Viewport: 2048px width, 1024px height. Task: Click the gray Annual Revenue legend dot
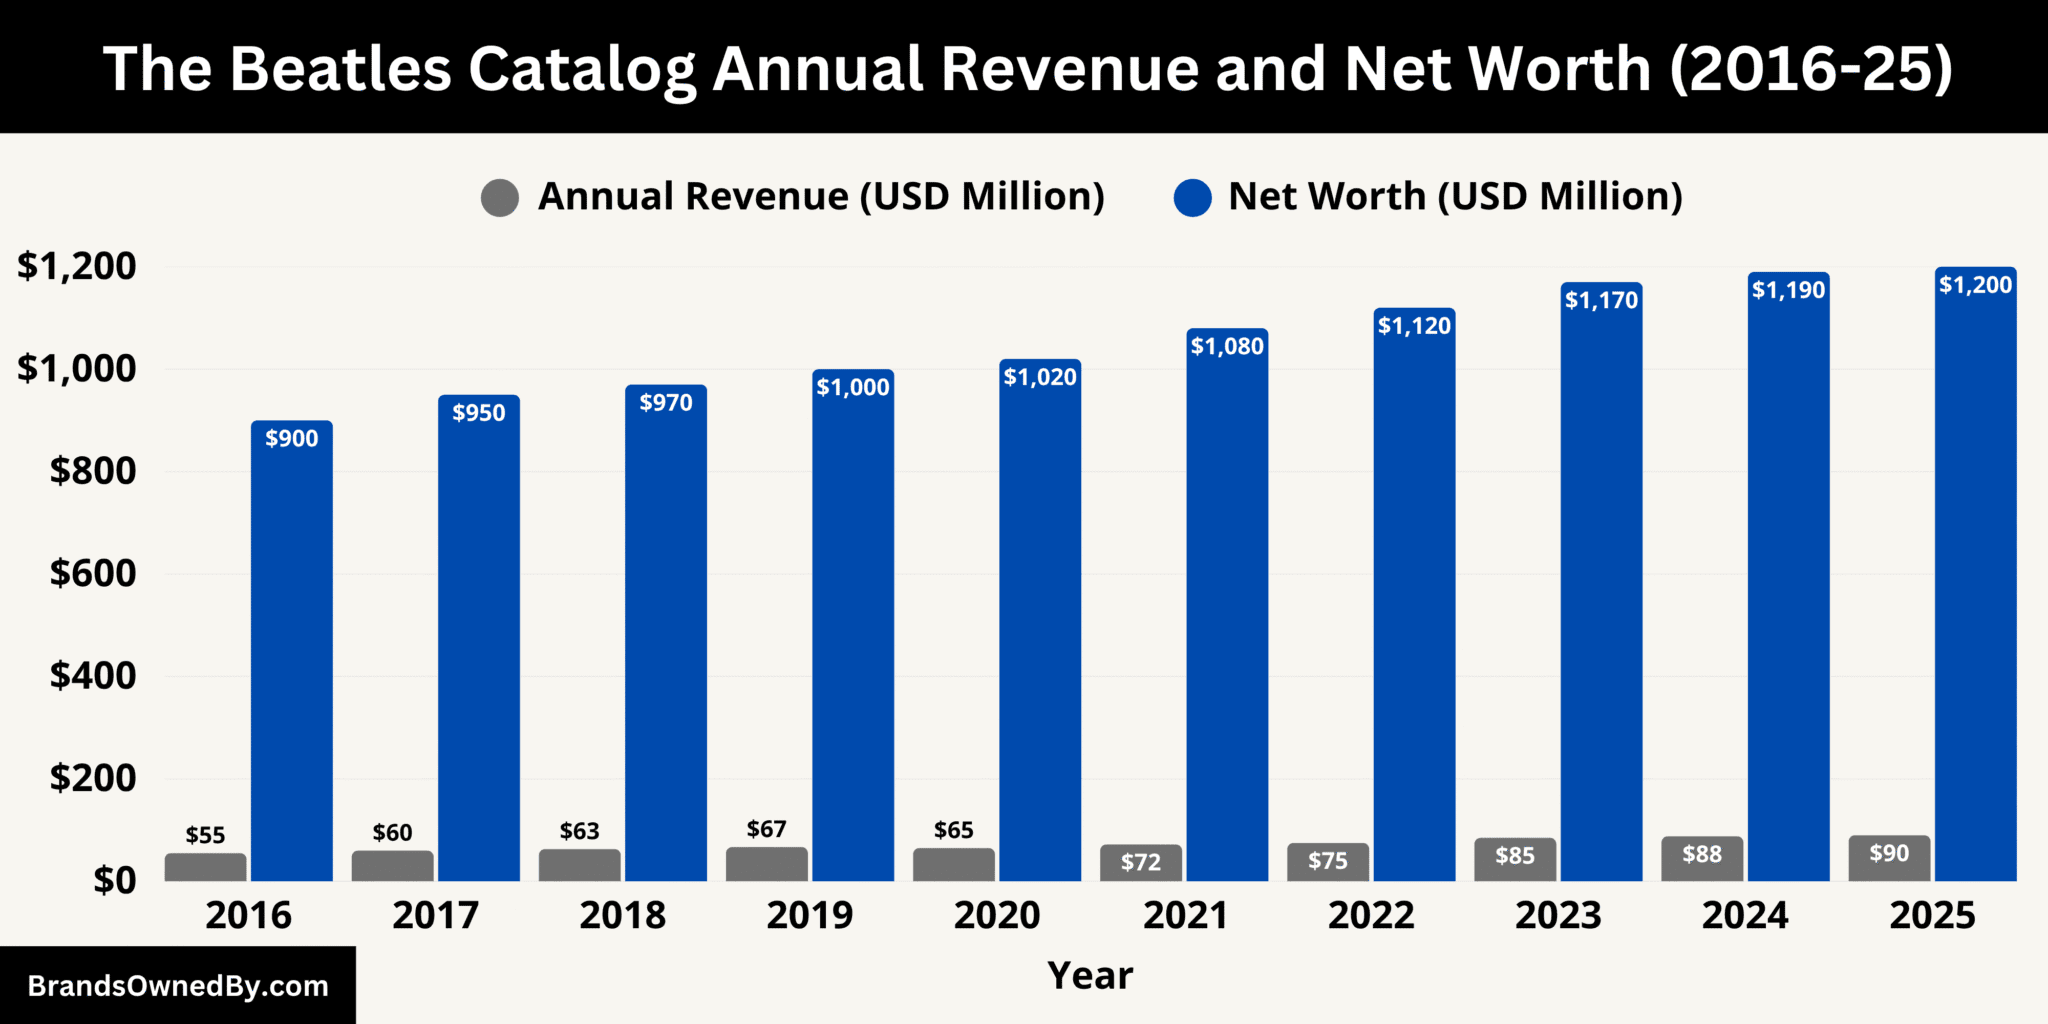(x=499, y=198)
